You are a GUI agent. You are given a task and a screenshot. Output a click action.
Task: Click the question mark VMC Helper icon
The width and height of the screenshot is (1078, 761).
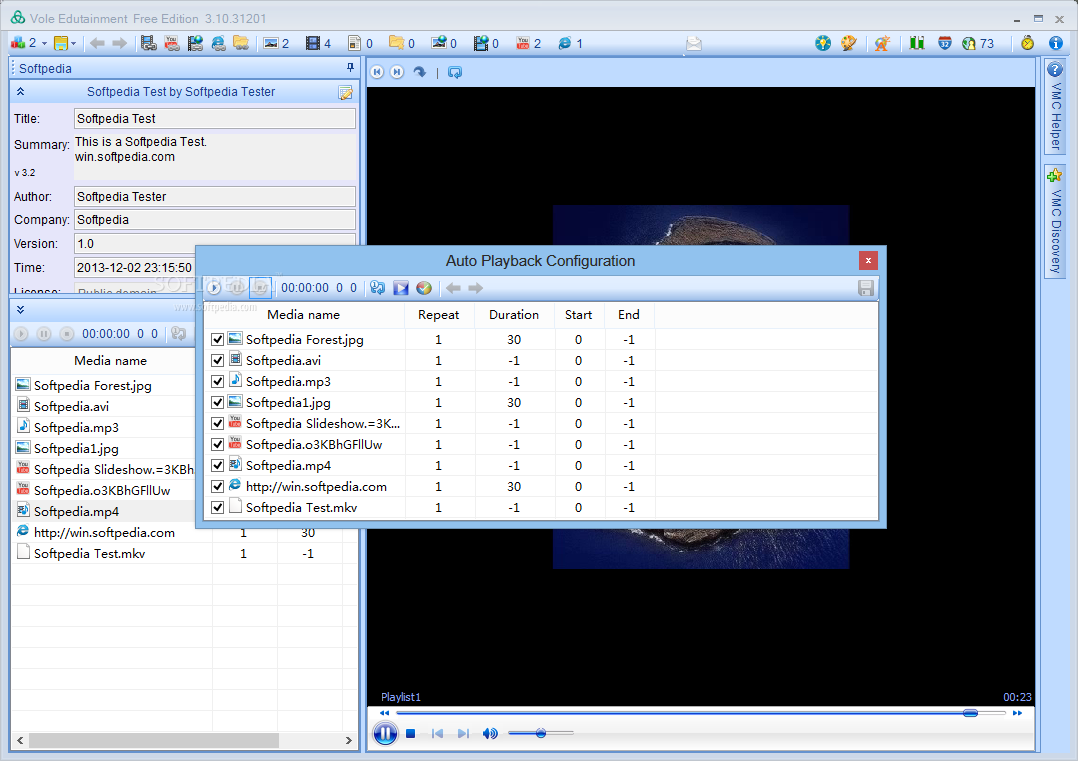pyautogui.click(x=1055, y=69)
